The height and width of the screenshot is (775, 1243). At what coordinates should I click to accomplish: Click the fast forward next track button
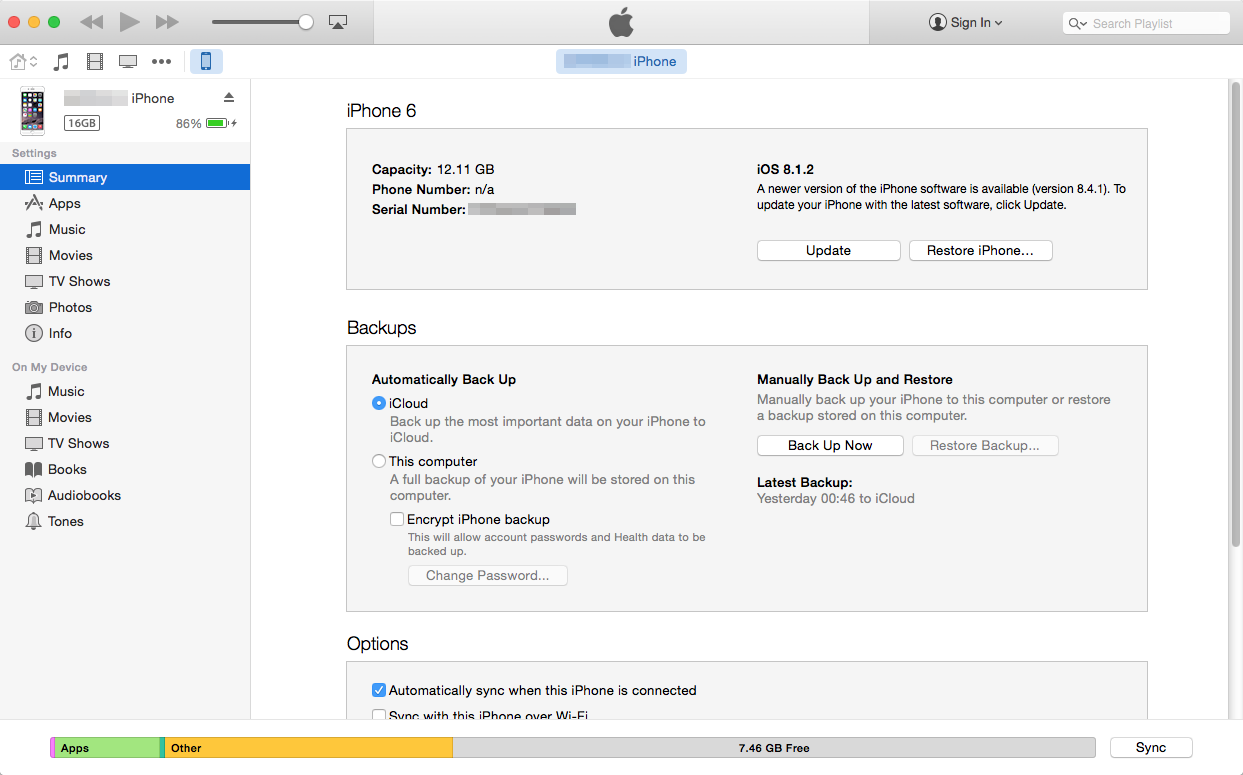tap(167, 22)
